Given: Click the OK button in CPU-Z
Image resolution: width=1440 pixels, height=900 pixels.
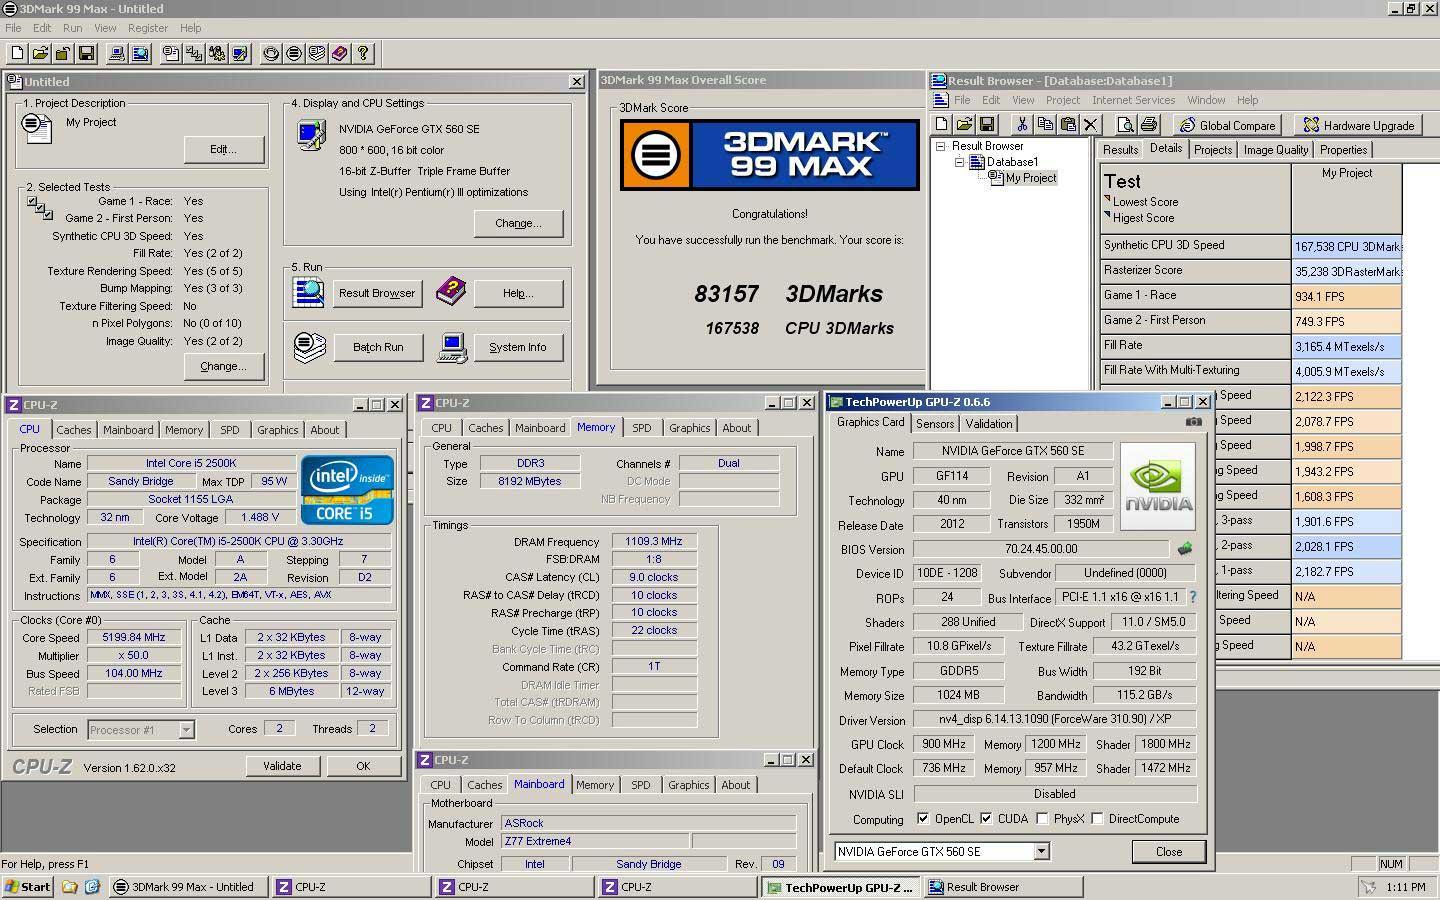Looking at the screenshot, I should point(363,766).
